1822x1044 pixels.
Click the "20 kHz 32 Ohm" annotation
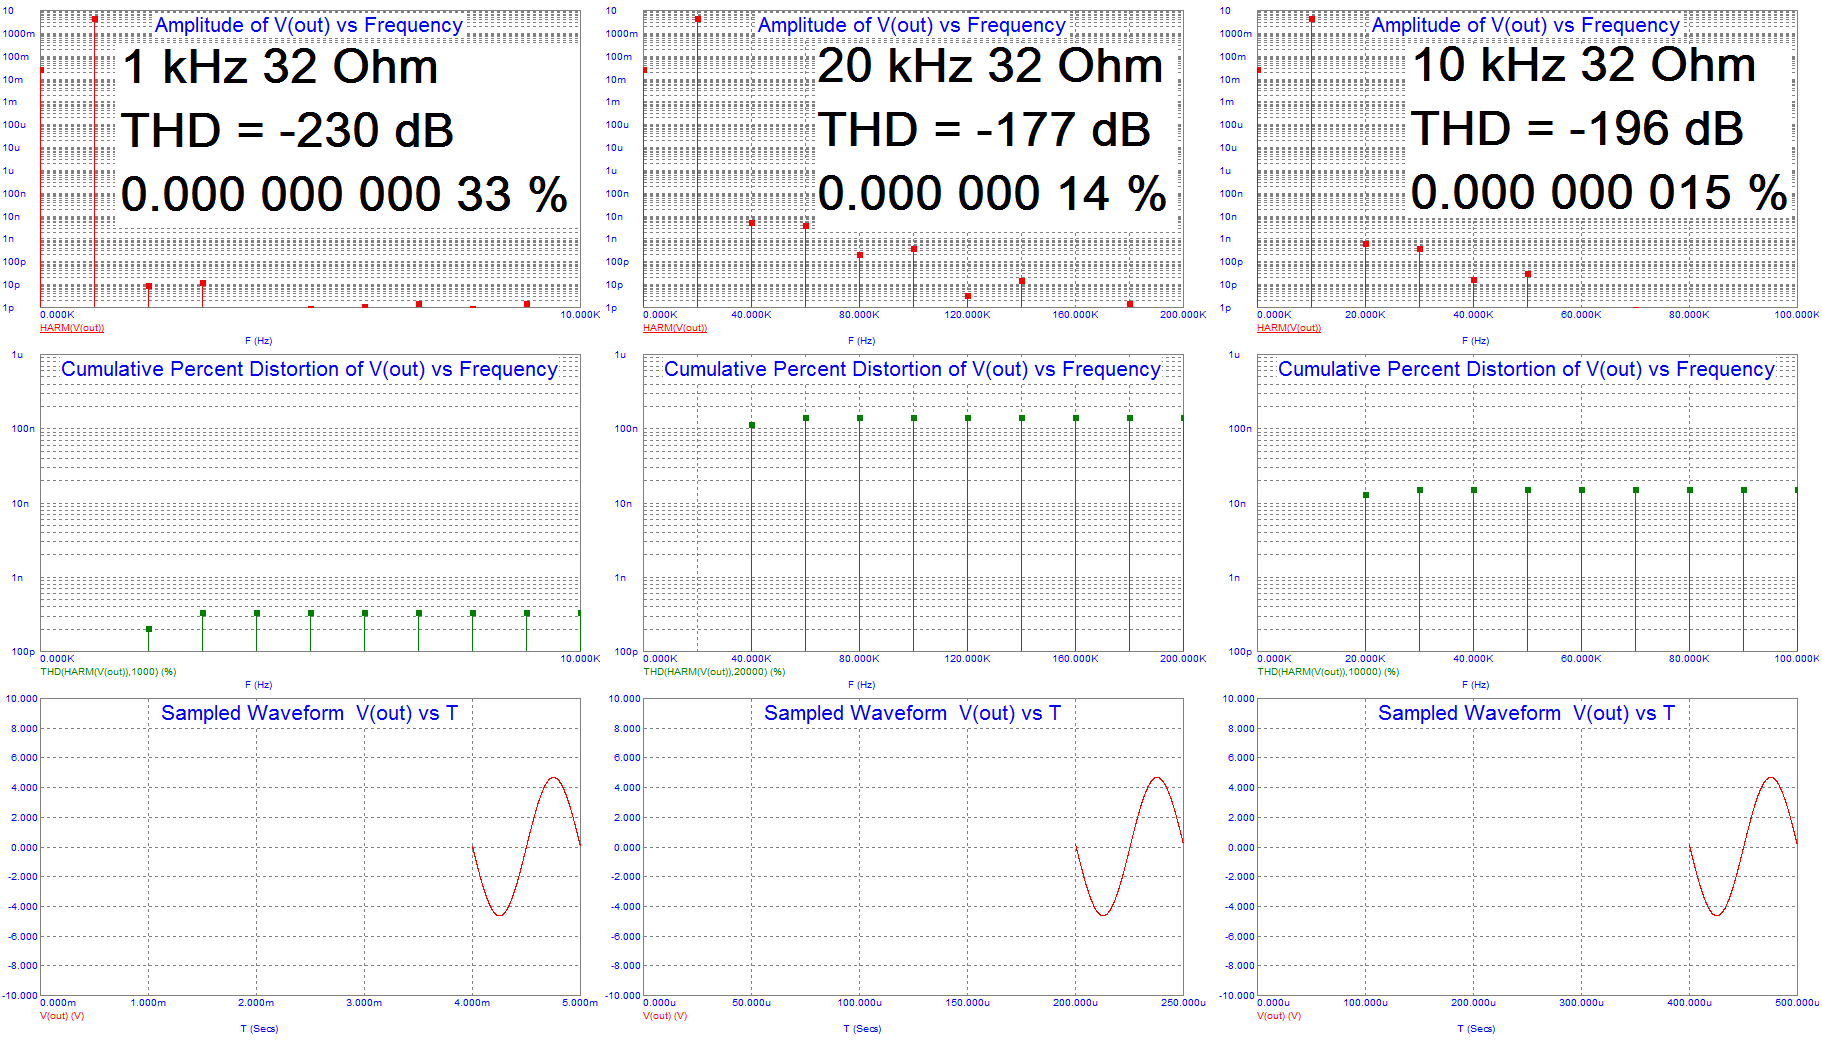(x=990, y=66)
